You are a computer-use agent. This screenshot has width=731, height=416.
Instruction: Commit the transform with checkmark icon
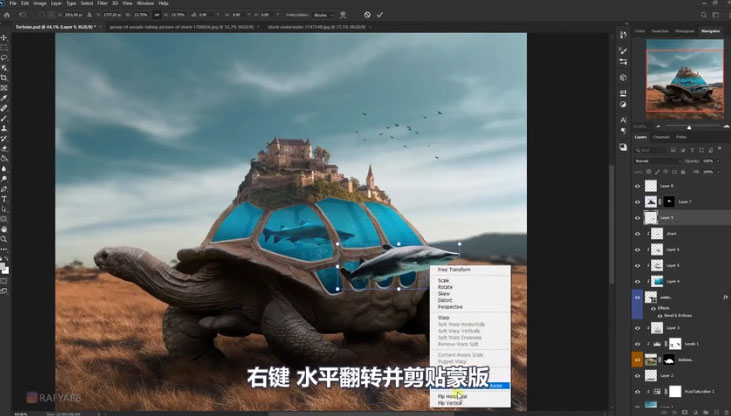[380, 15]
